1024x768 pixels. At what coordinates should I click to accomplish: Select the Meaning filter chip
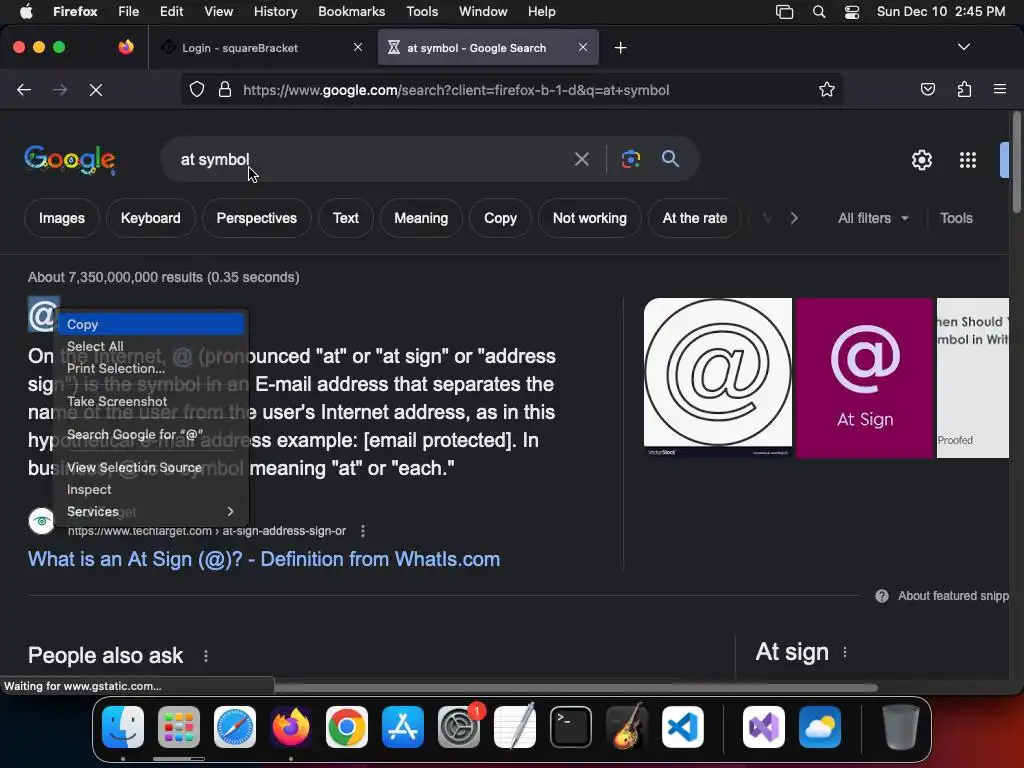pos(421,218)
